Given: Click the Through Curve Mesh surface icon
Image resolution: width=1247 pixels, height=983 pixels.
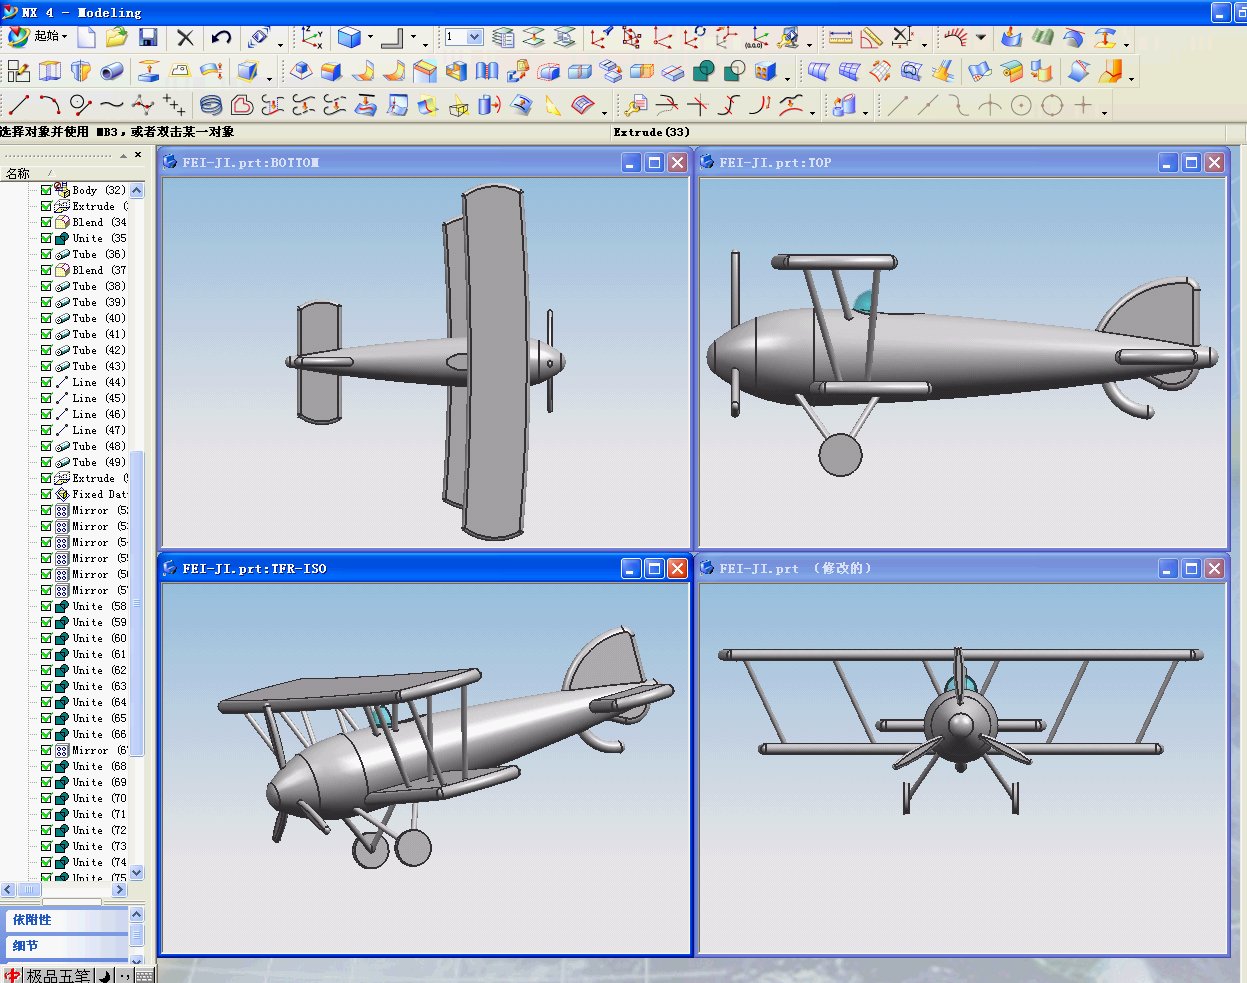Looking at the screenshot, I should coord(850,71).
